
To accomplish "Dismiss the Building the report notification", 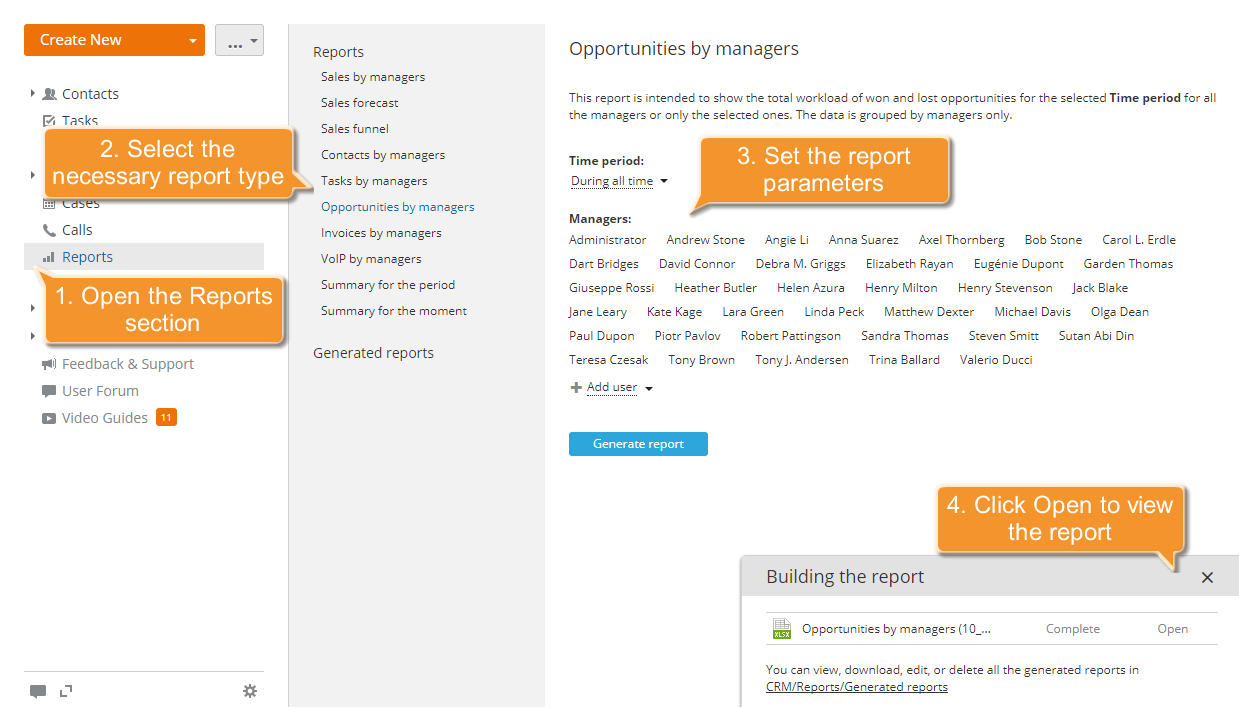I will [1208, 576].
